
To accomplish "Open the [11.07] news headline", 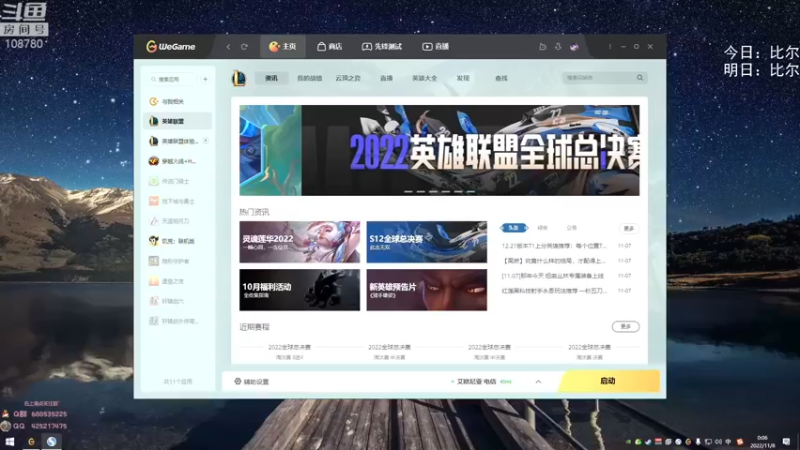I will click(553, 276).
